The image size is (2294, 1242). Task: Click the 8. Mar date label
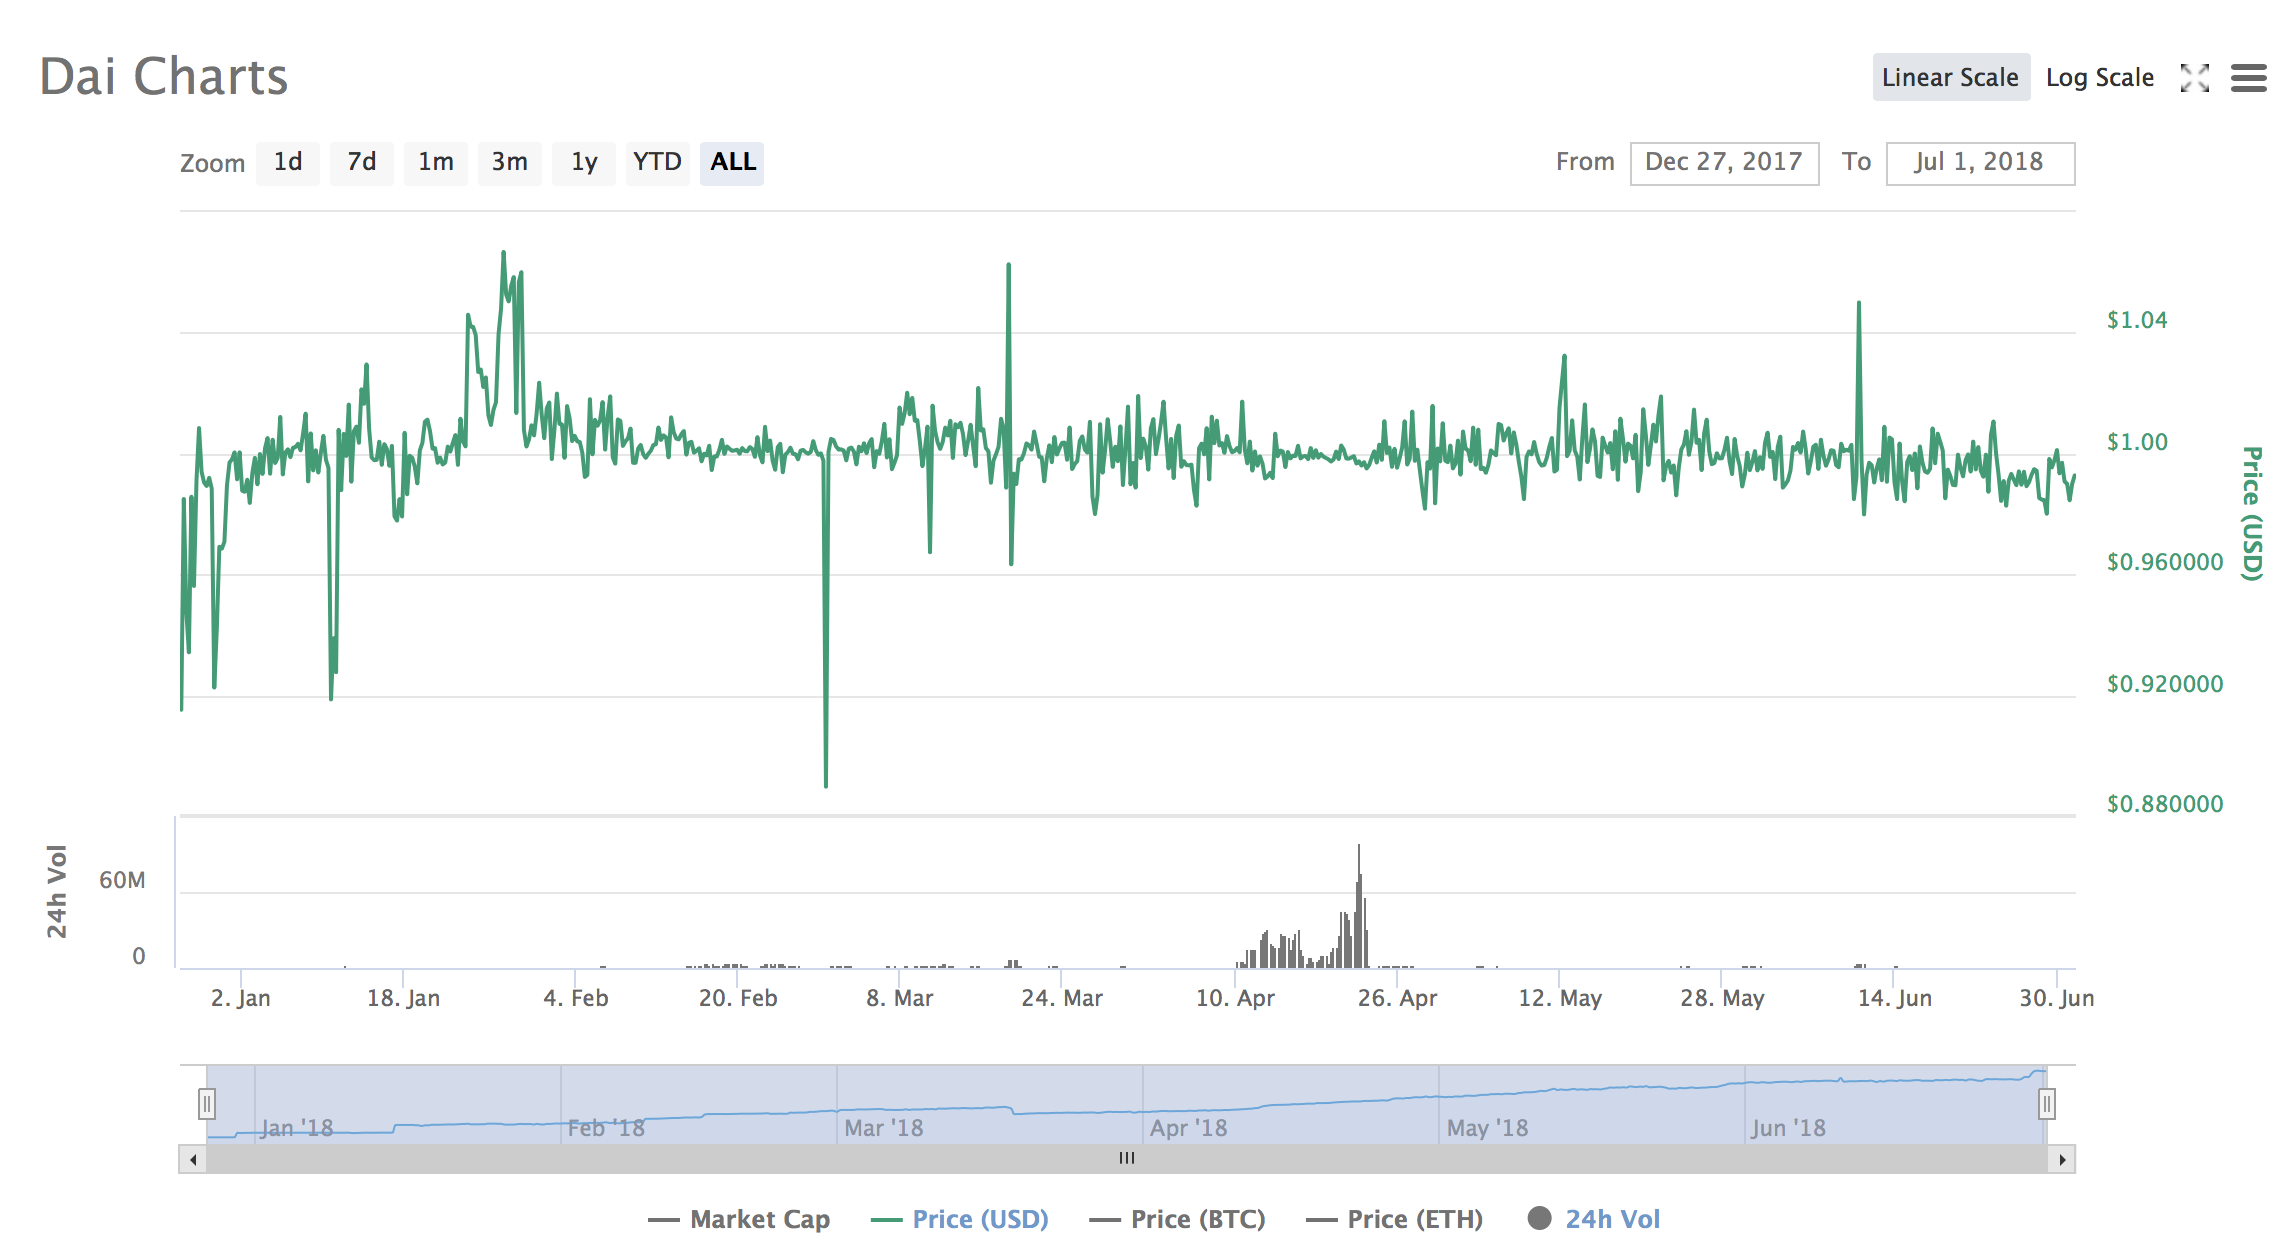tap(900, 998)
